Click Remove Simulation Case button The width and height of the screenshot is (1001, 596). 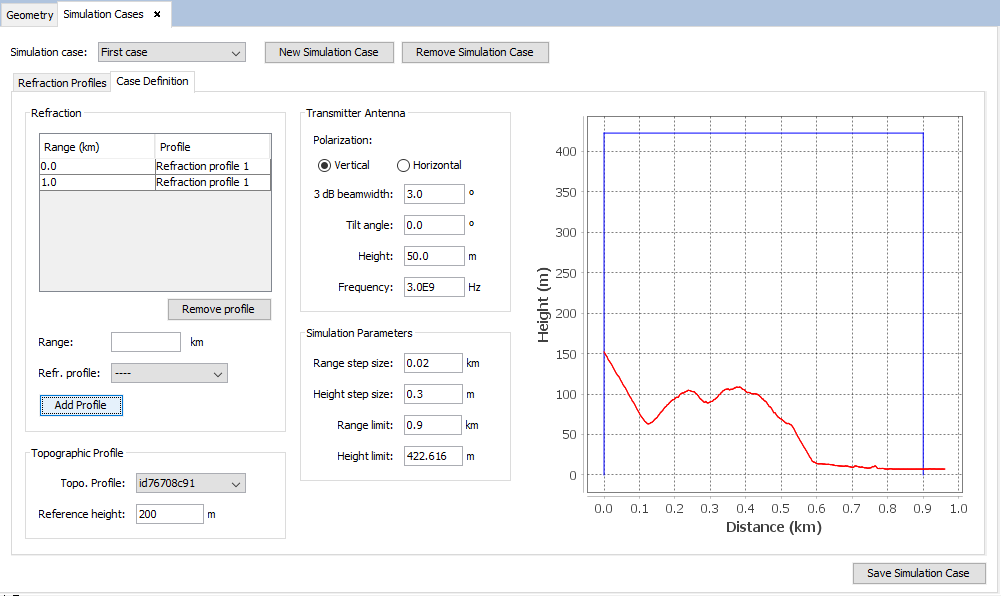(475, 52)
